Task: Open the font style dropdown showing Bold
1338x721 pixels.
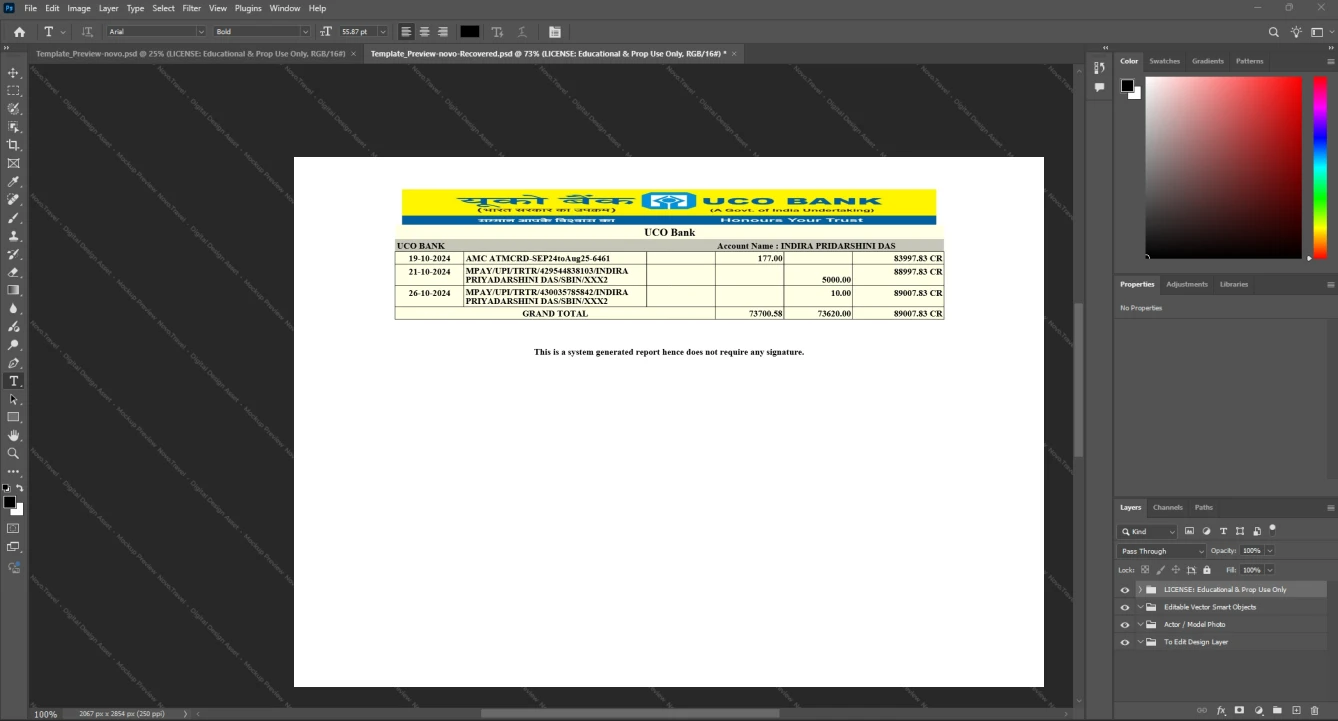Action: 262,32
